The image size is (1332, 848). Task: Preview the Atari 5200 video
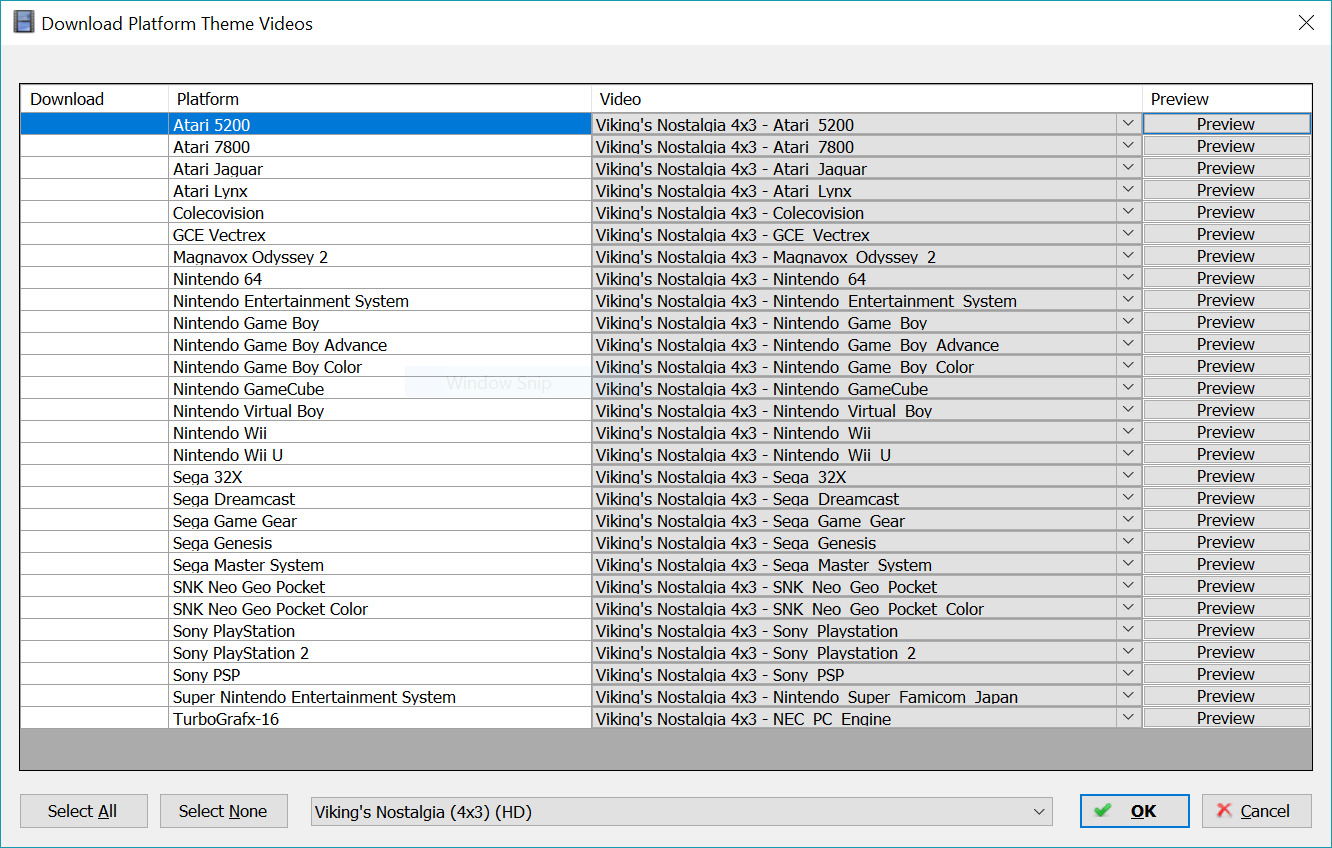(x=1226, y=124)
